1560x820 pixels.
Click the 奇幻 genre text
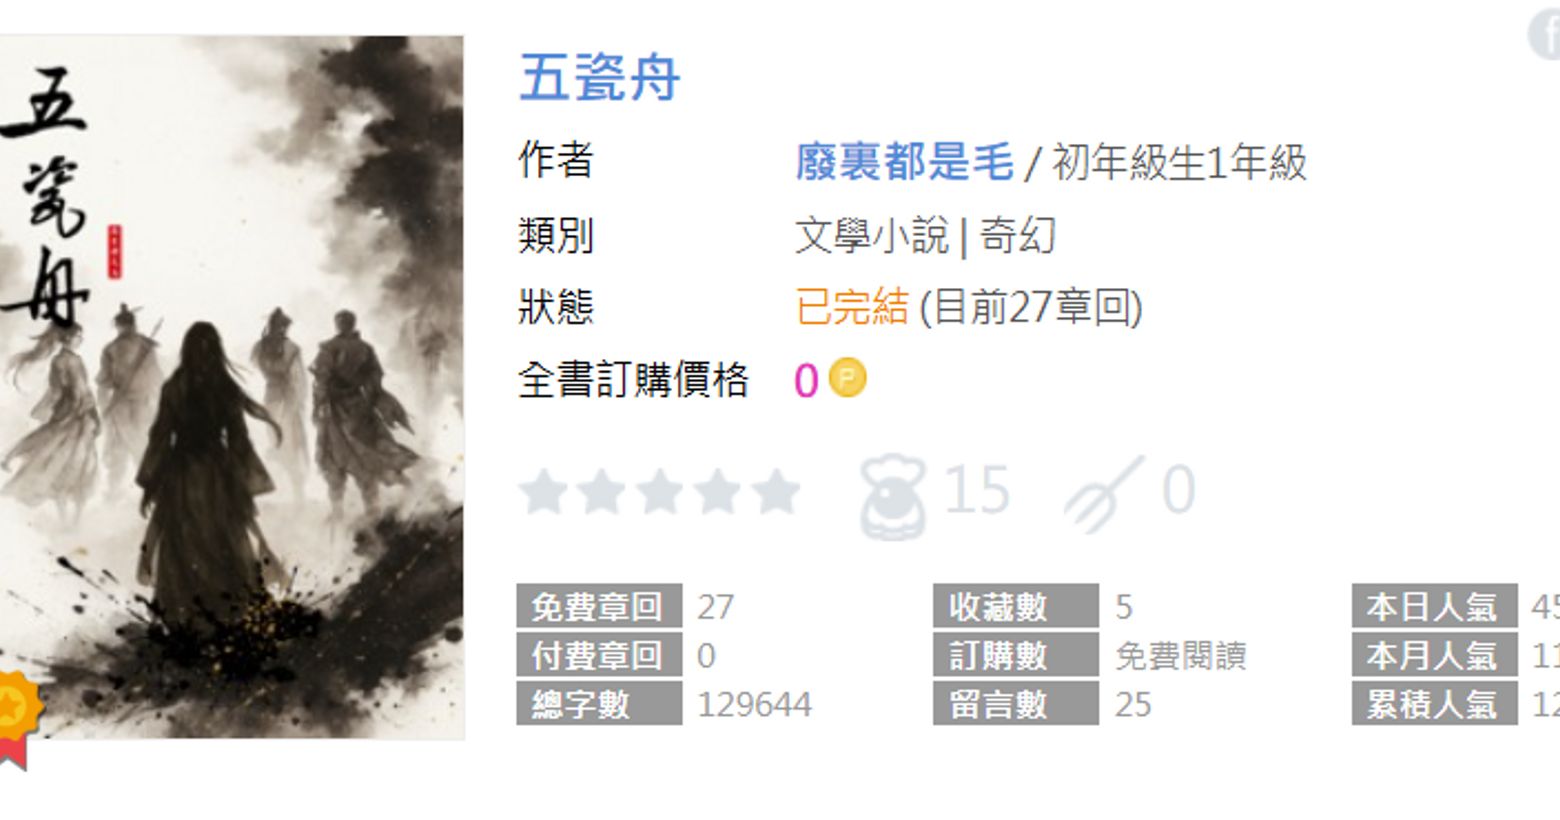click(x=1017, y=236)
